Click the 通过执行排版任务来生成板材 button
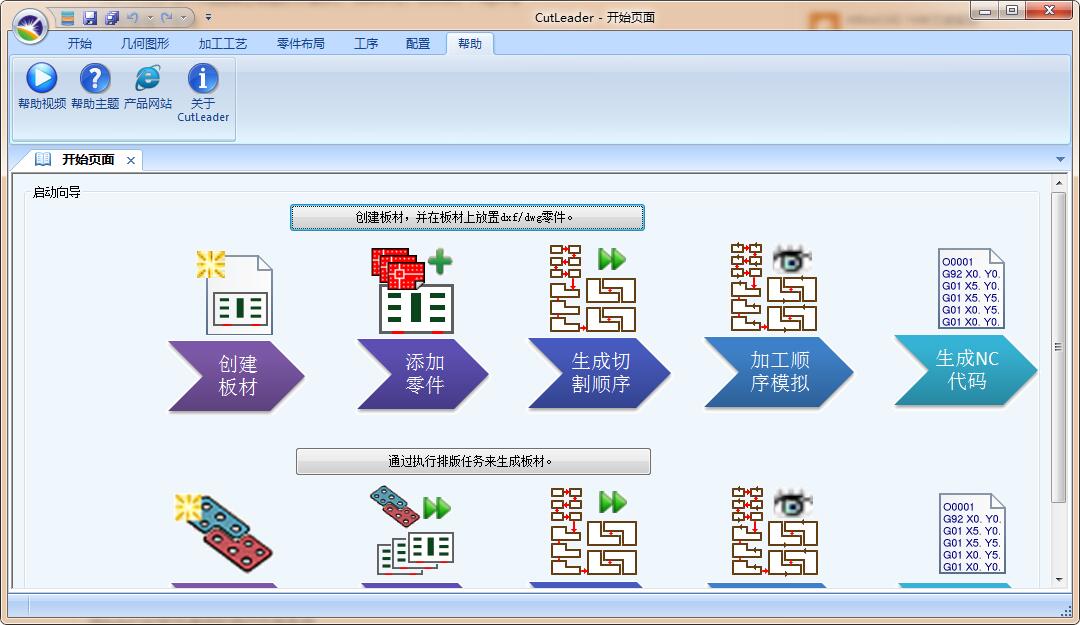This screenshot has width=1080, height=625. (x=473, y=461)
